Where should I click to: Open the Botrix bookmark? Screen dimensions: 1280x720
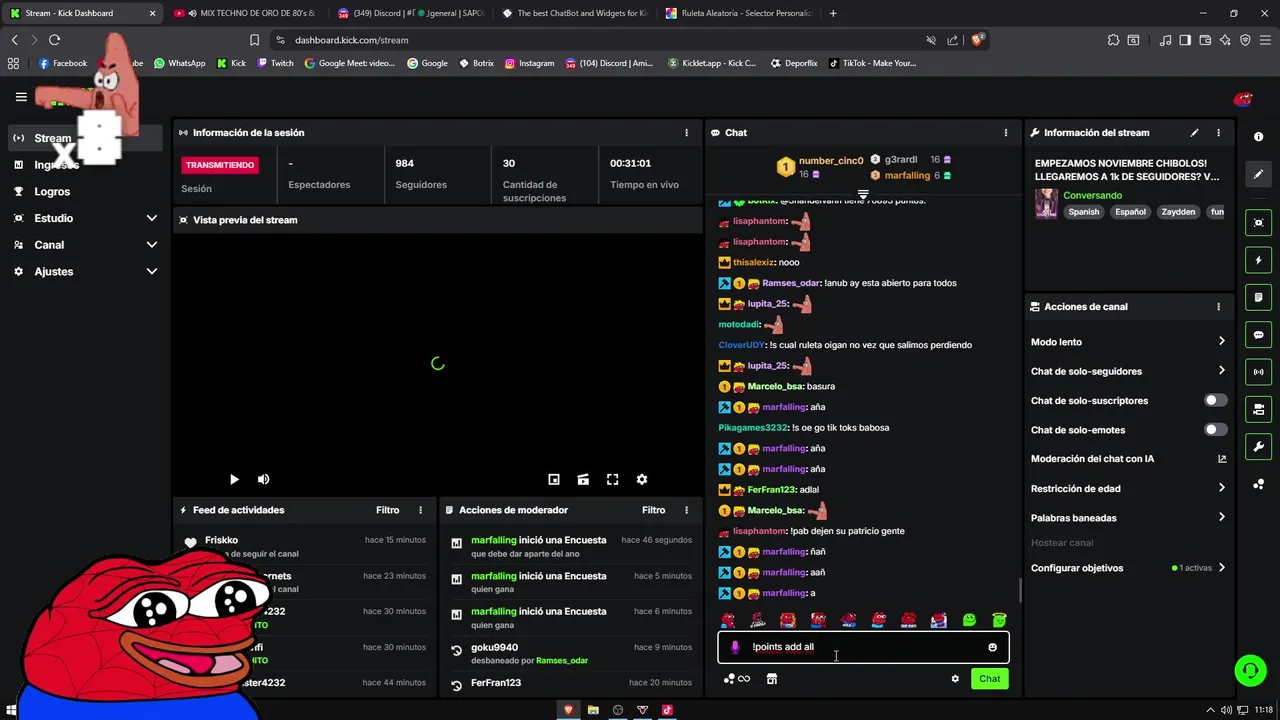tap(476, 63)
